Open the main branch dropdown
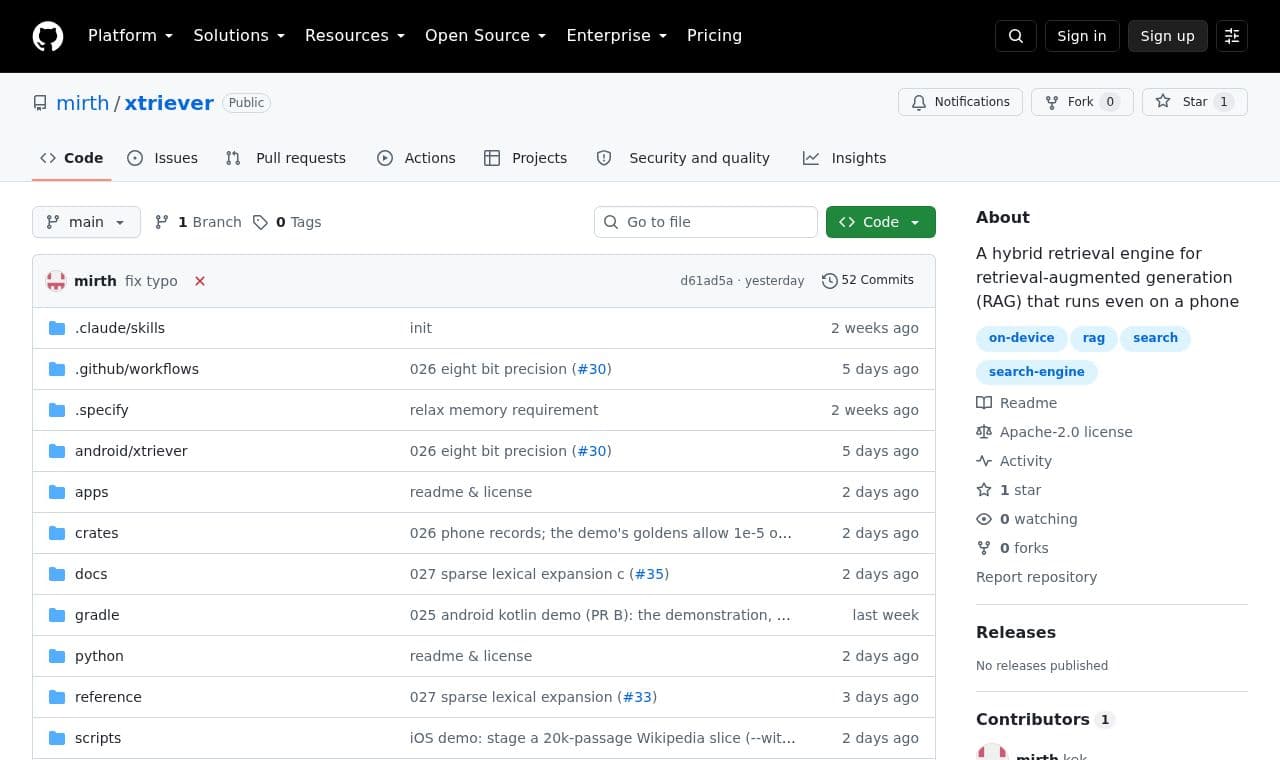Screen dimensions: 1280x760 [86, 222]
